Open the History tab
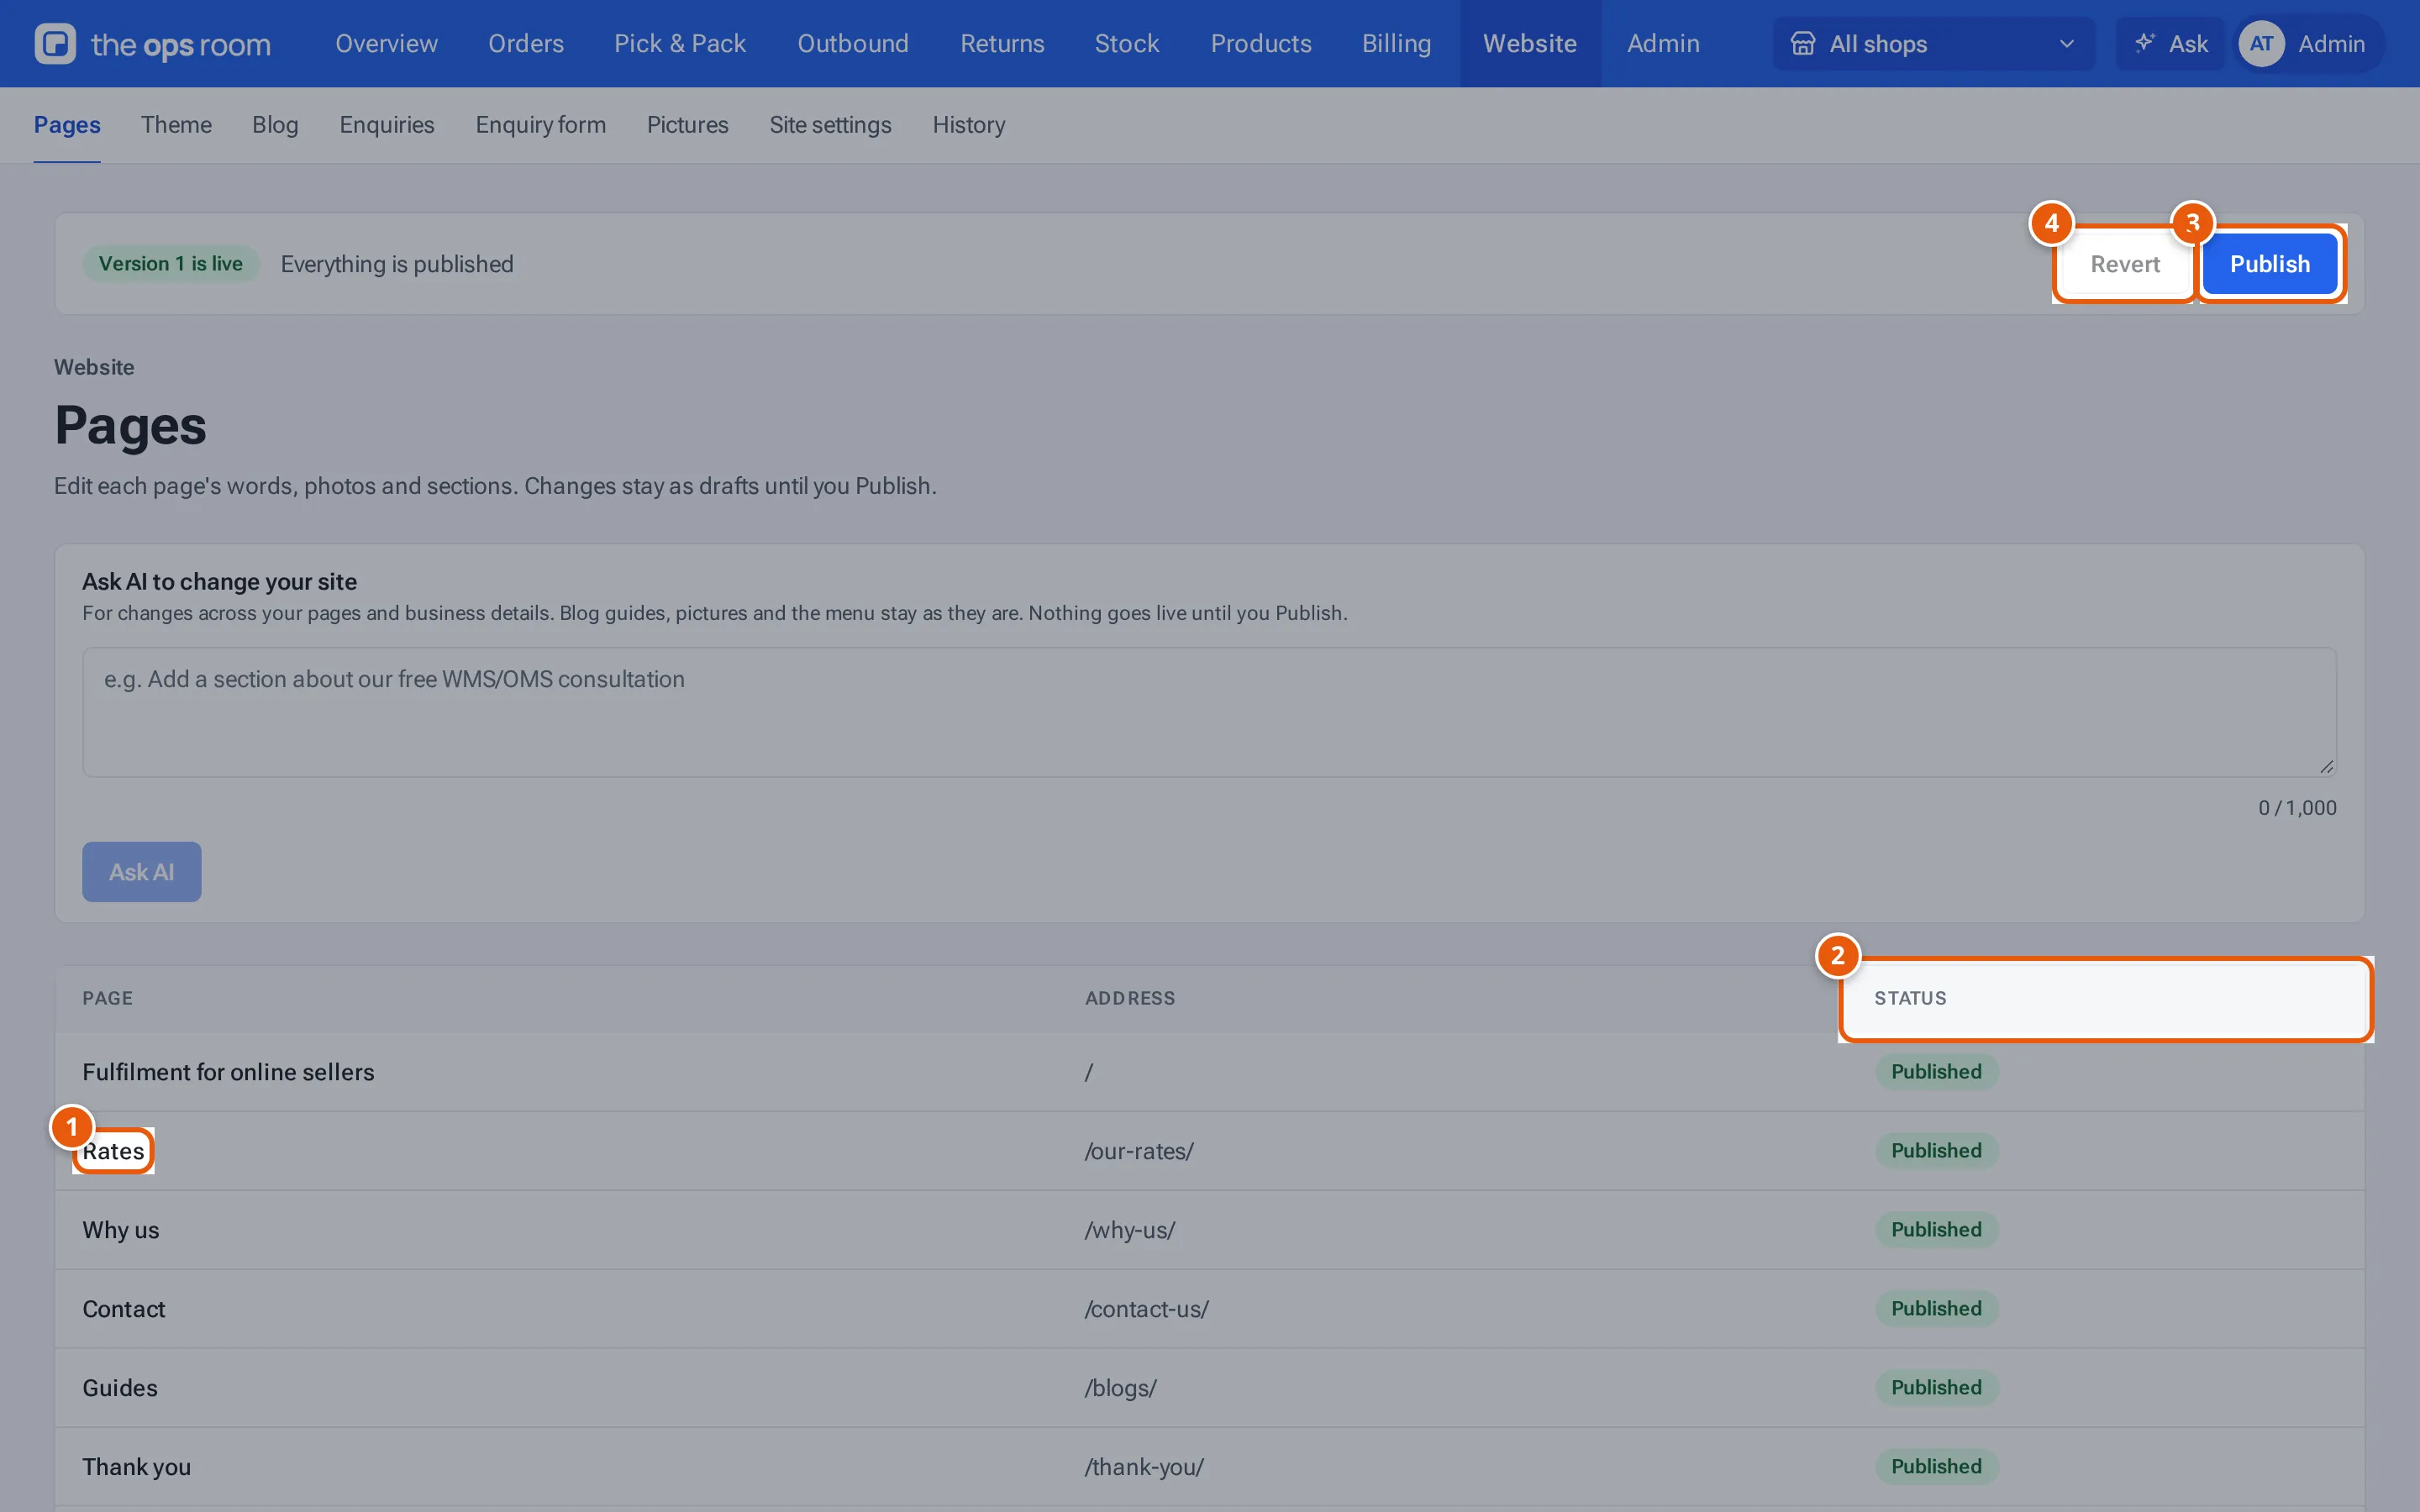Screen dimensions: 2420x1512 click(969, 125)
